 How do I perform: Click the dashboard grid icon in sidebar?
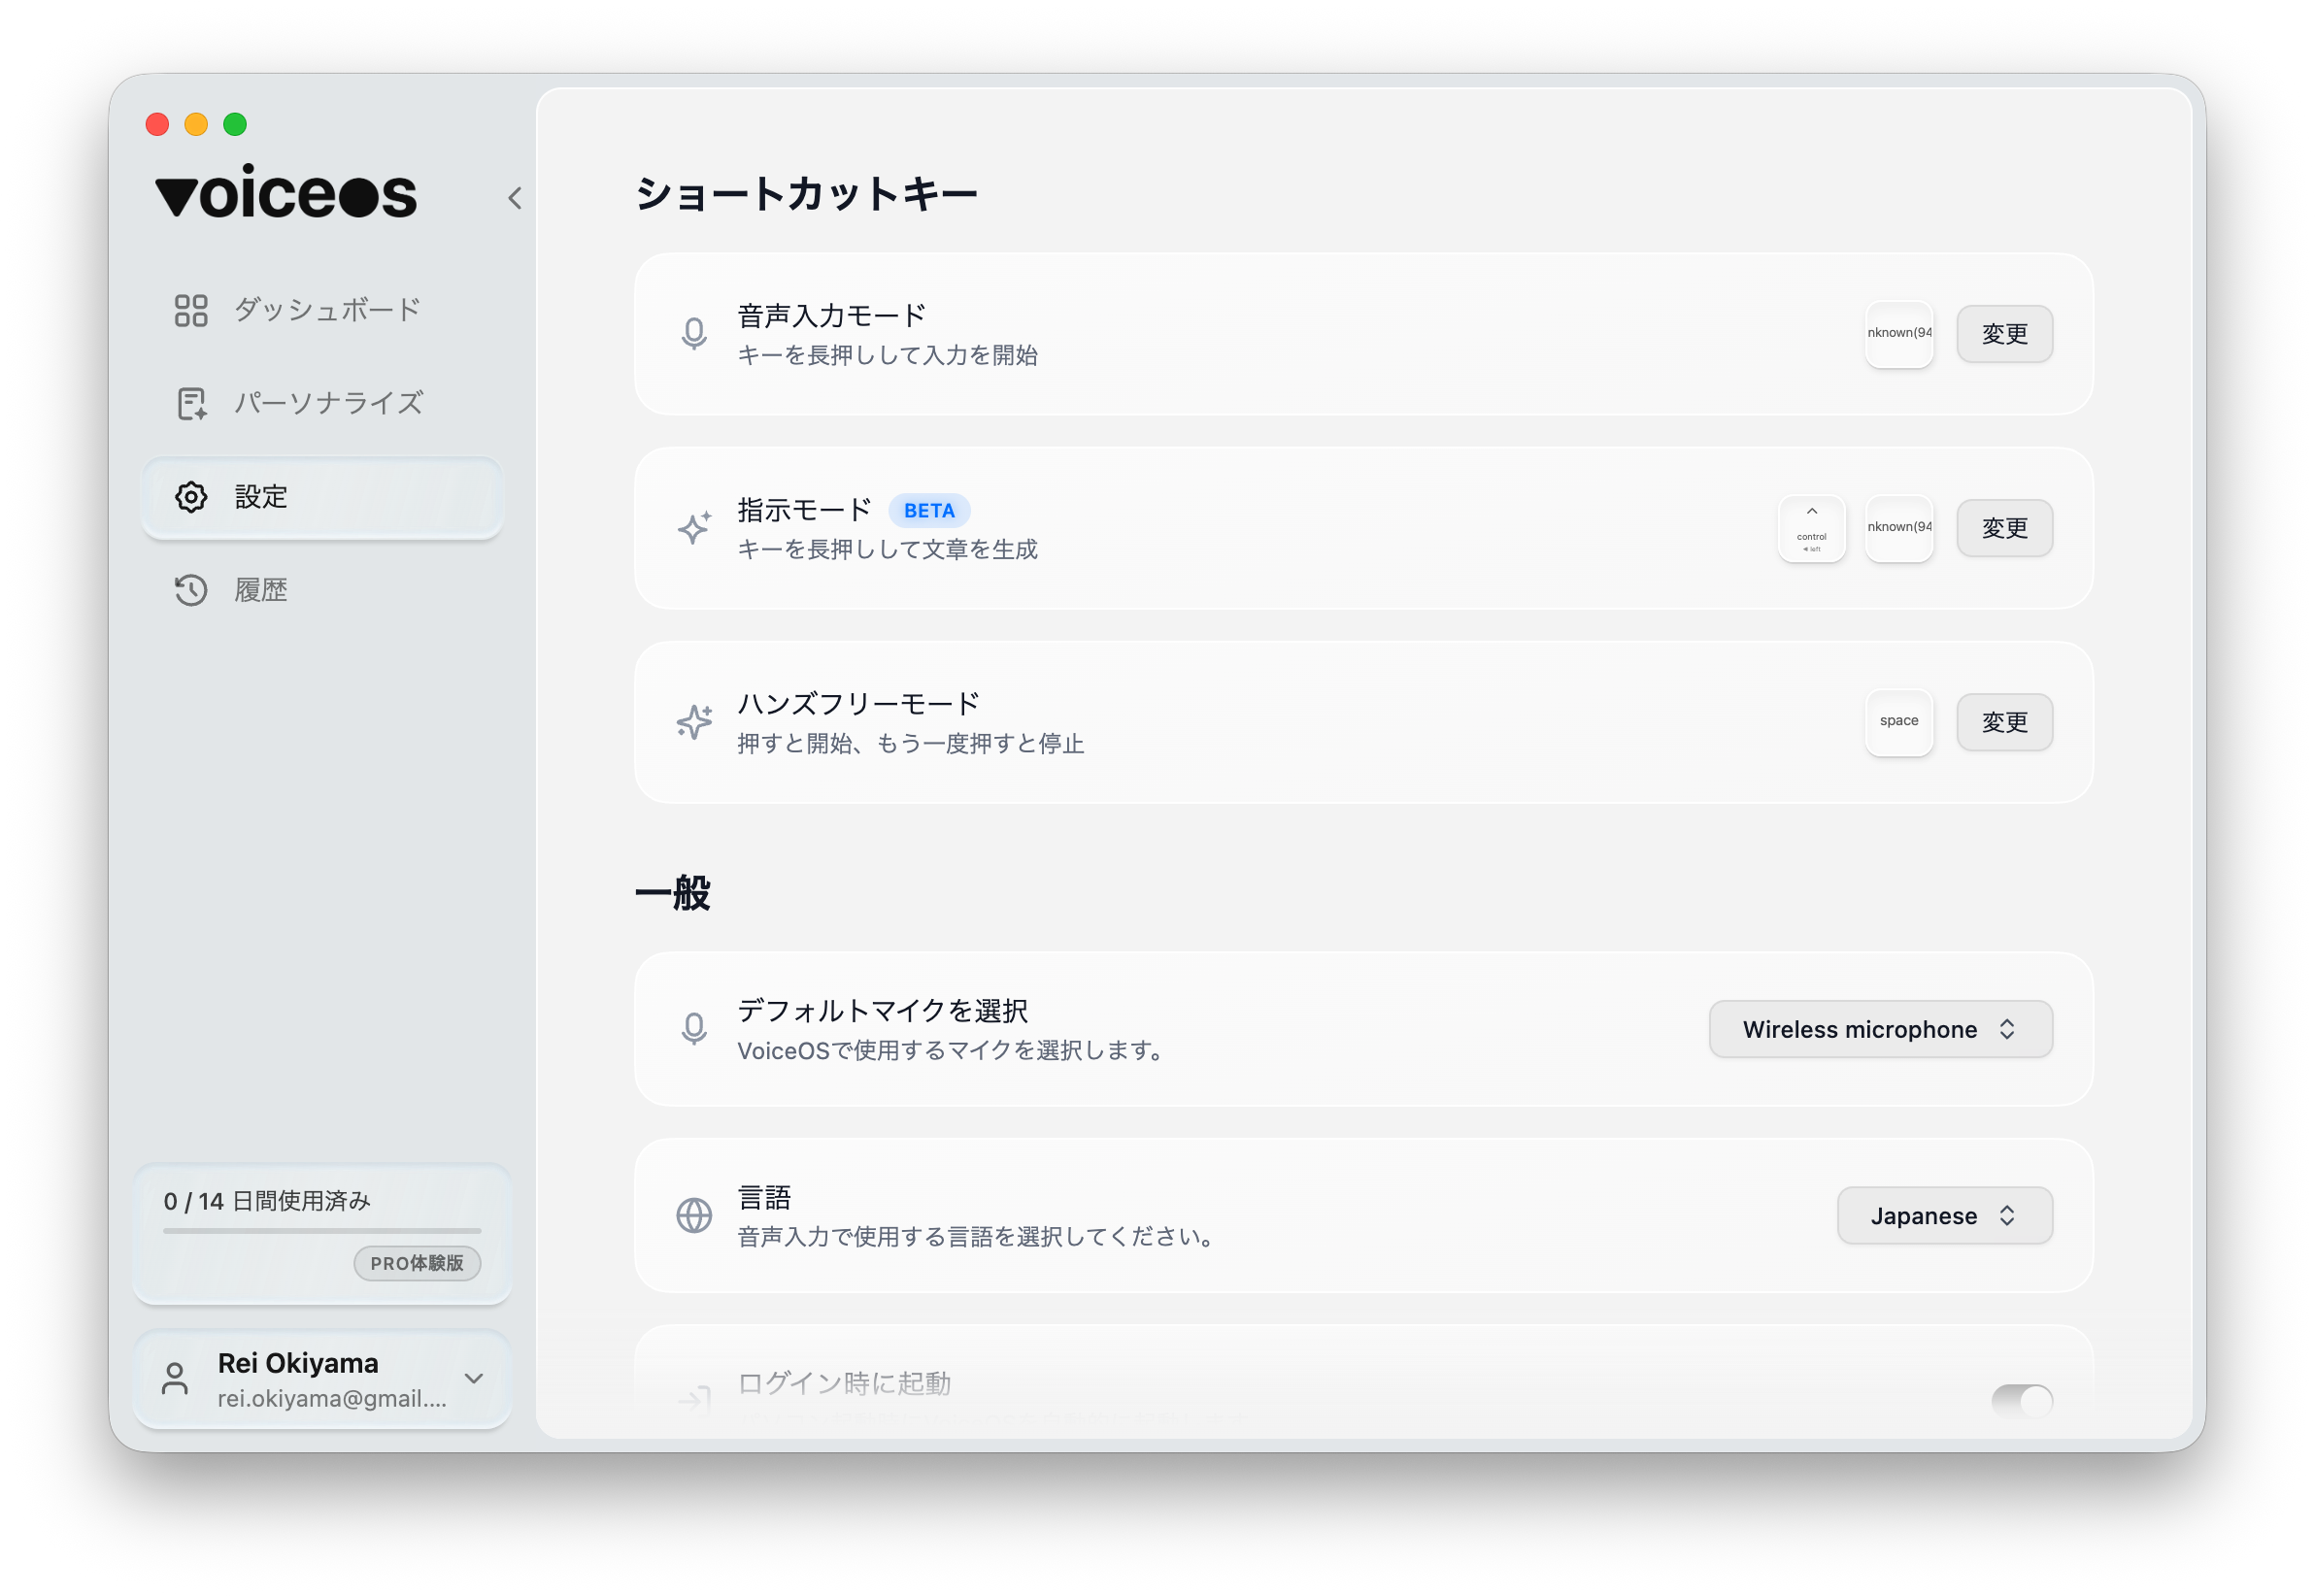point(190,310)
